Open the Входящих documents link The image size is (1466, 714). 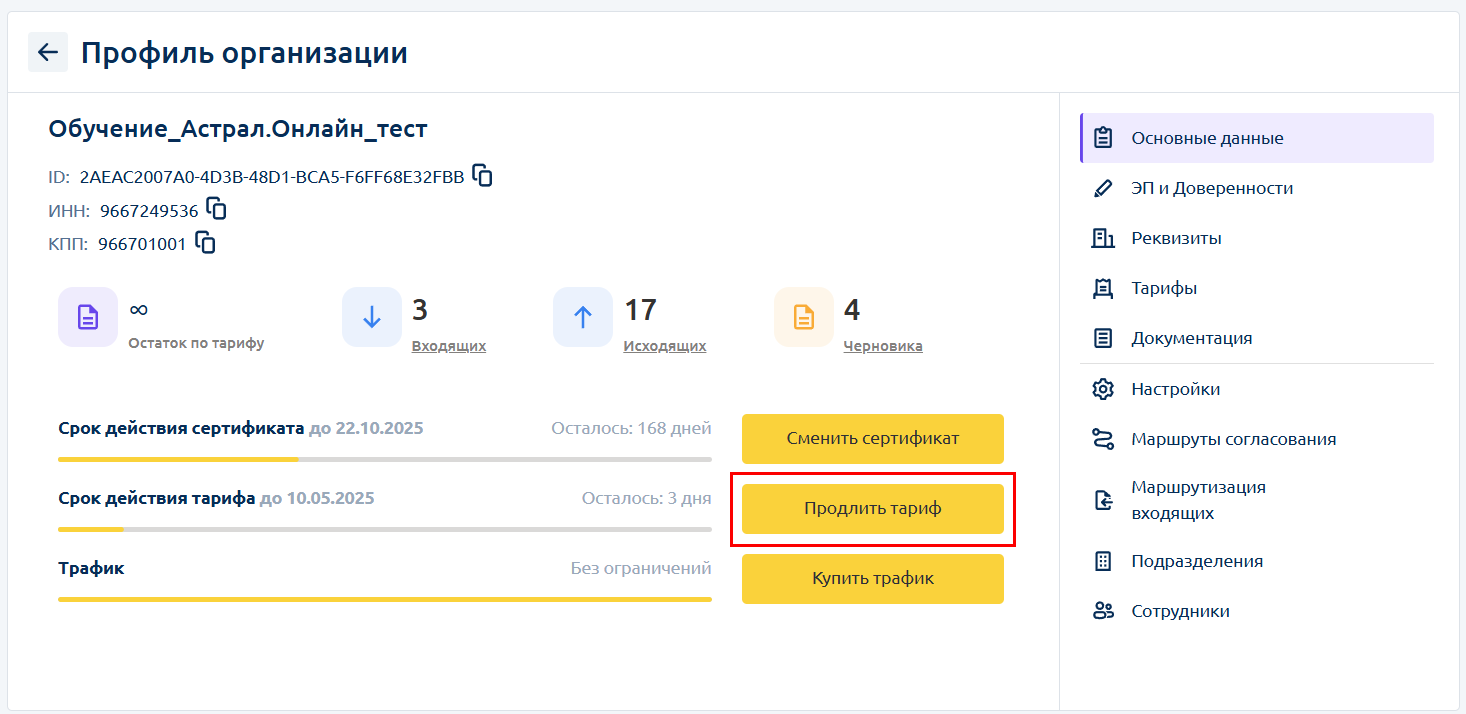[x=449, y=346]
